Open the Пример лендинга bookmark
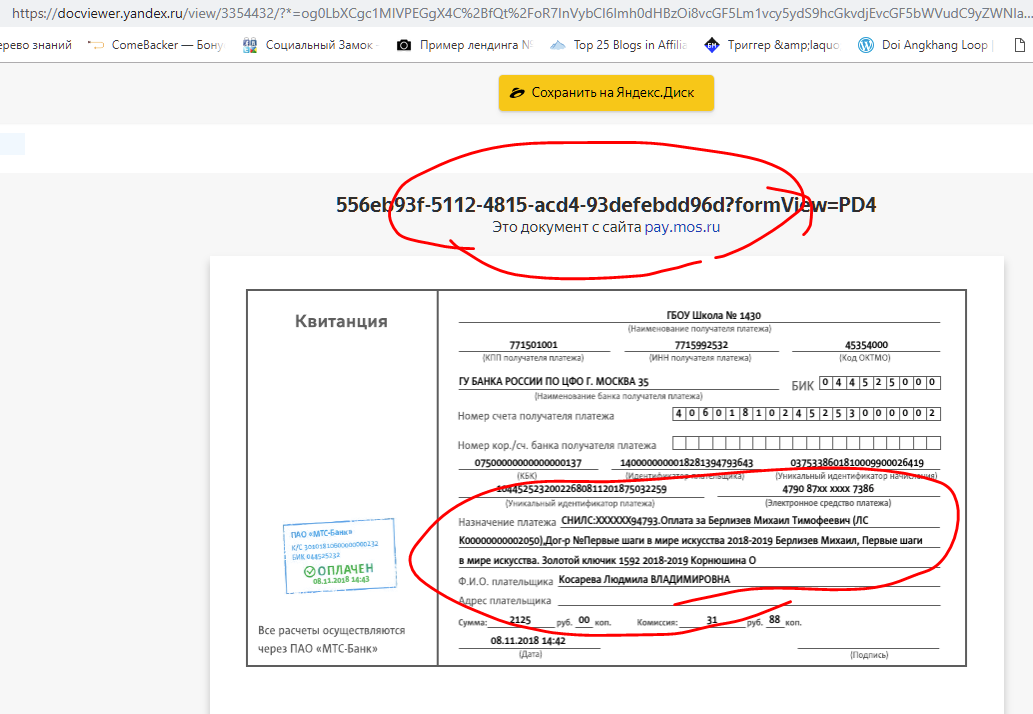The image size is (1033, 714). (464, 45)
